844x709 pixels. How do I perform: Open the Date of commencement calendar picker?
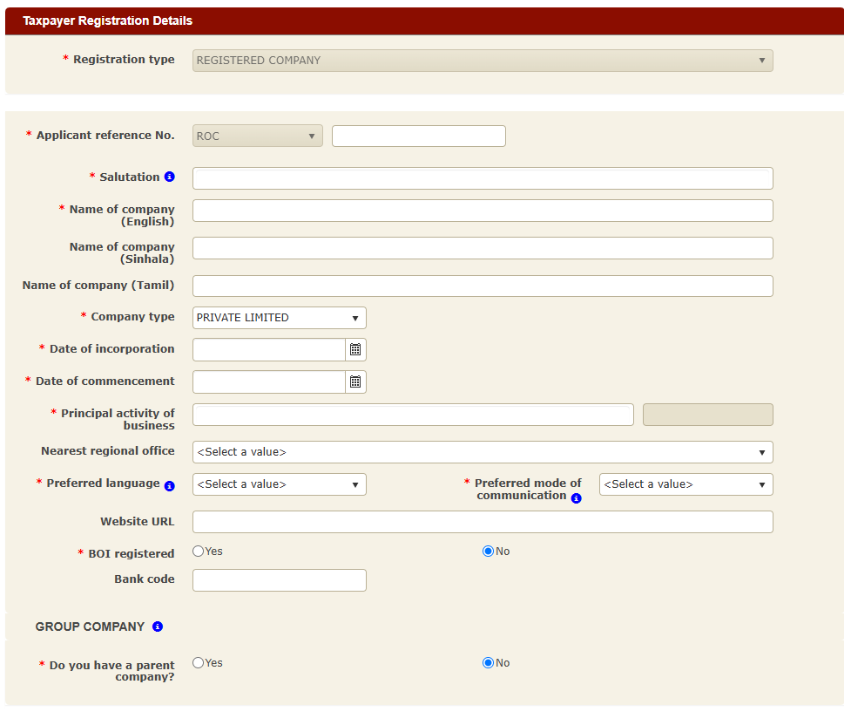[355, 382]
